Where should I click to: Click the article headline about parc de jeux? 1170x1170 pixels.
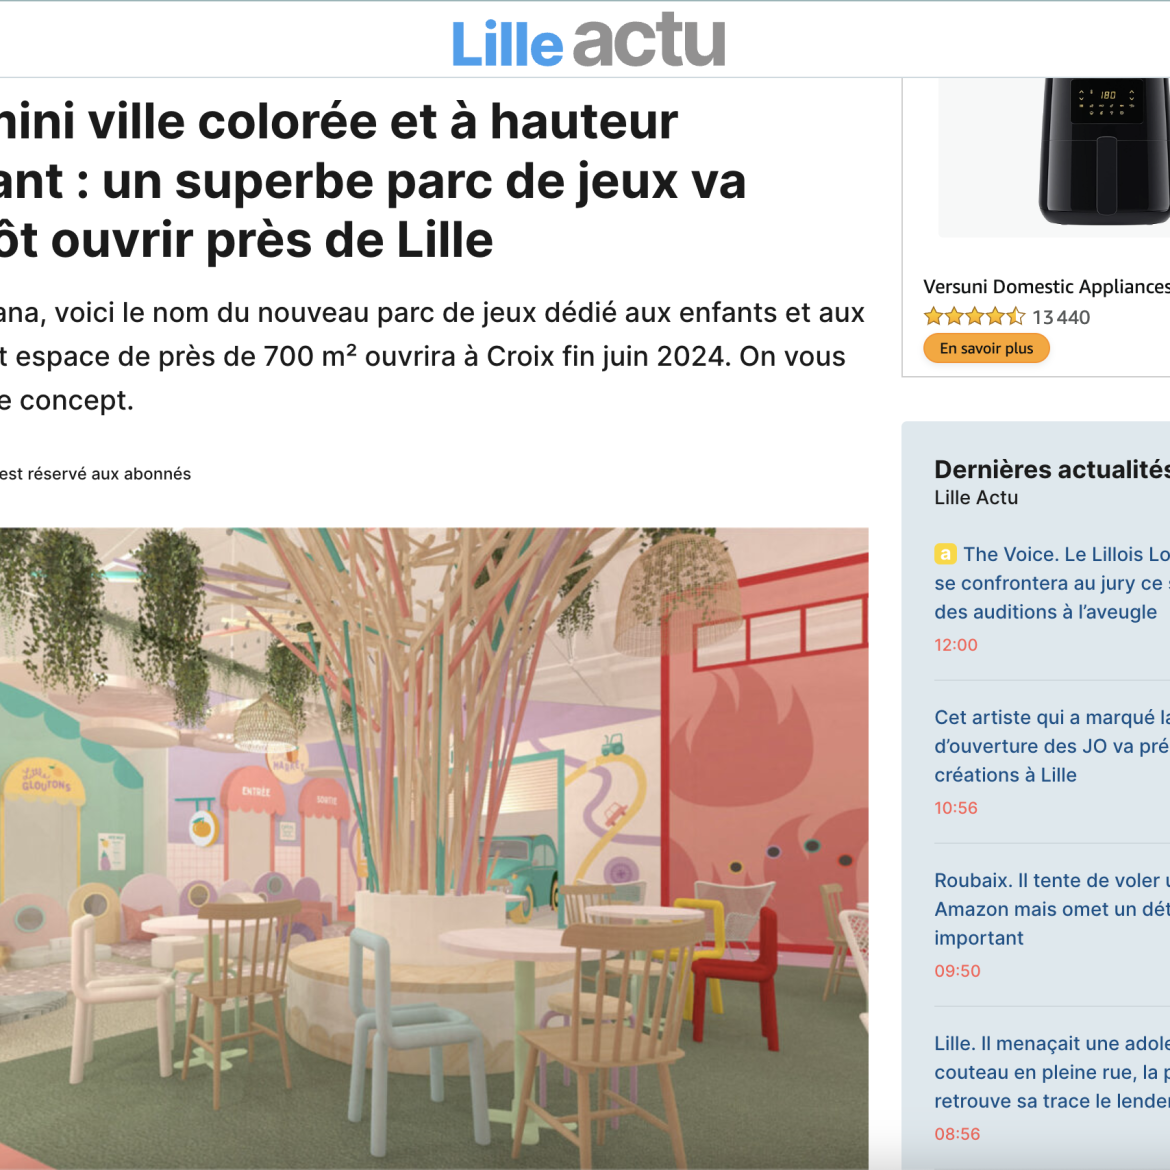[x=373, y=181]
